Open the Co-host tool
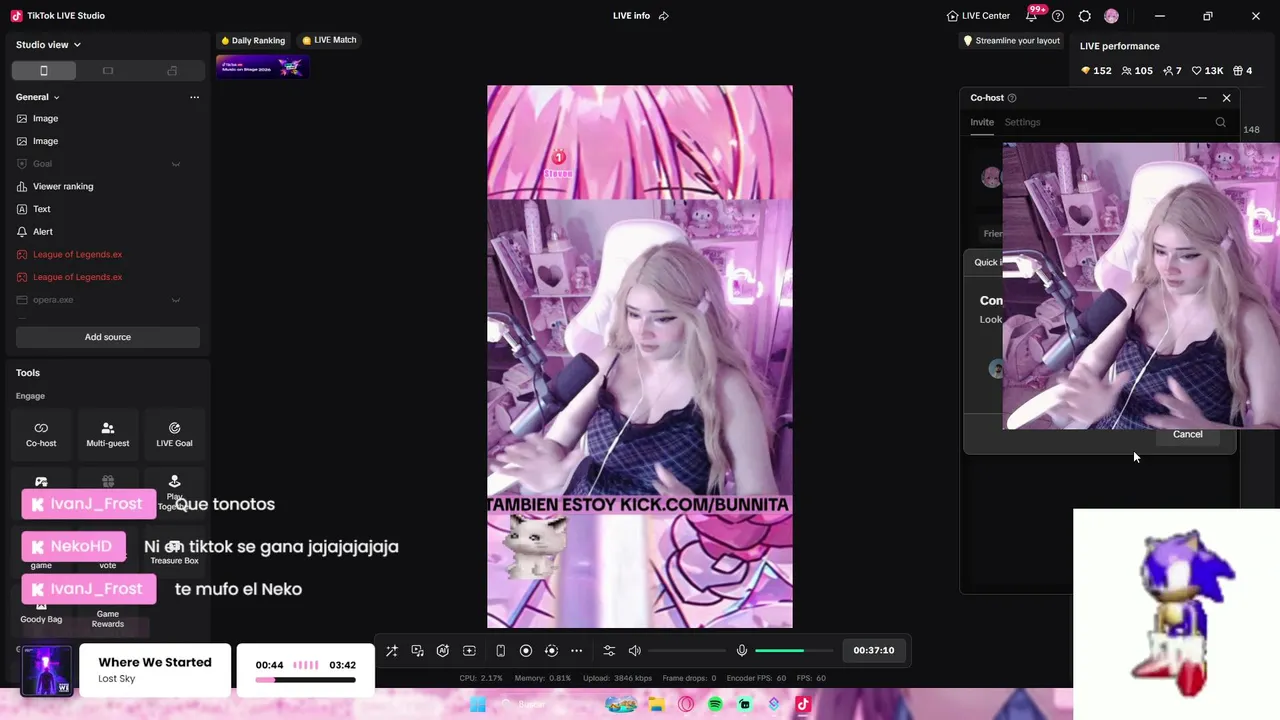 point(41,434)
